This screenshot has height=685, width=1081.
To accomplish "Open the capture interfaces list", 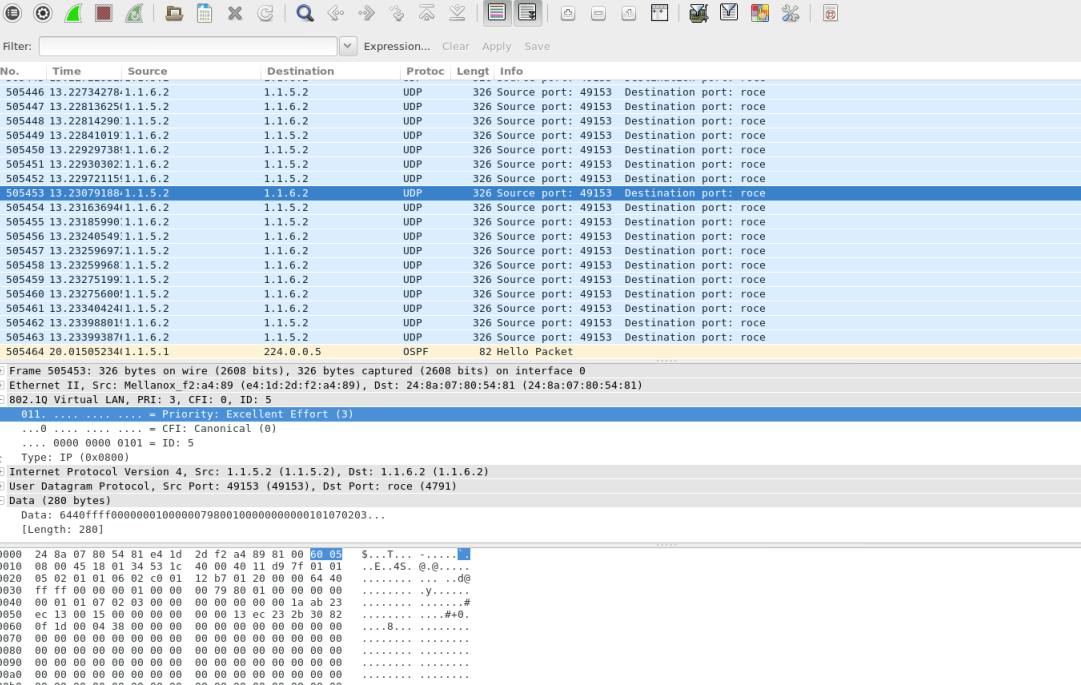I will coord(13,13).
